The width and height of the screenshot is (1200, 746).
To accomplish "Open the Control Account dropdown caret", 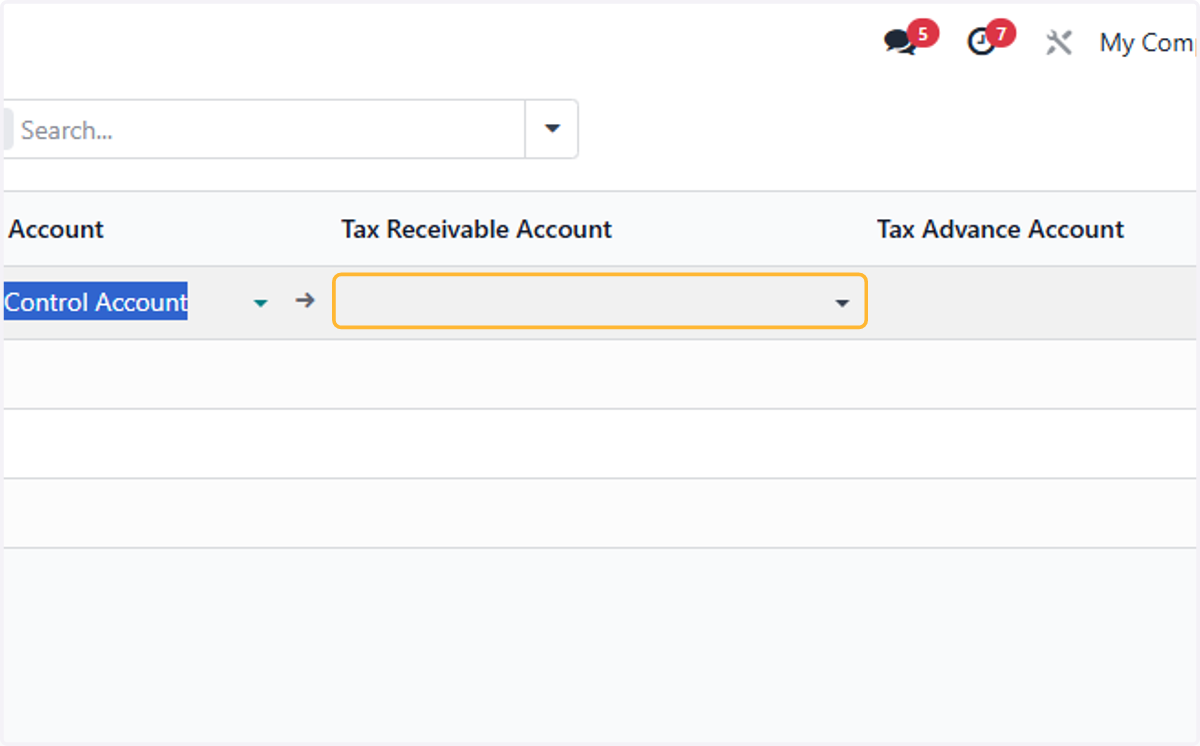I will (x=261, y=302).
